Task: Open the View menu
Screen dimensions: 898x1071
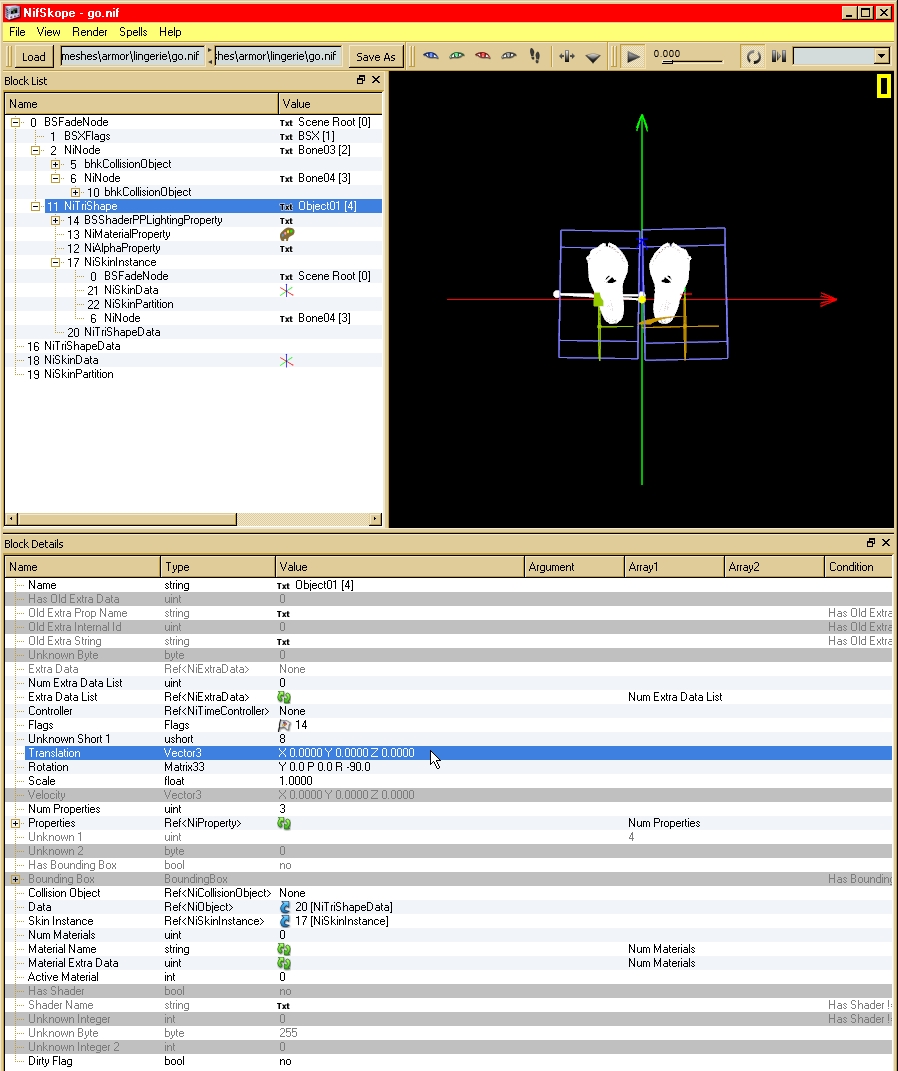Action: coord(48,32)
